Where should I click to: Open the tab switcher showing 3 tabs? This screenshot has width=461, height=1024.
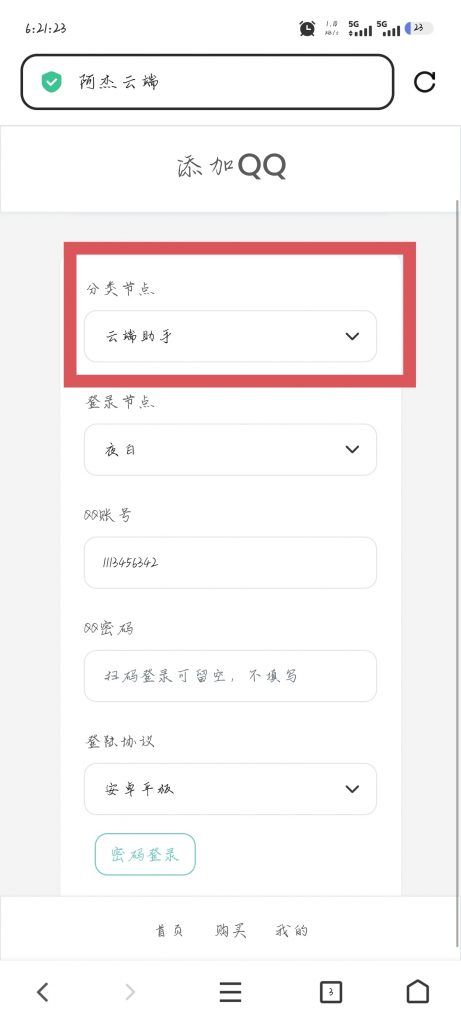331,992
